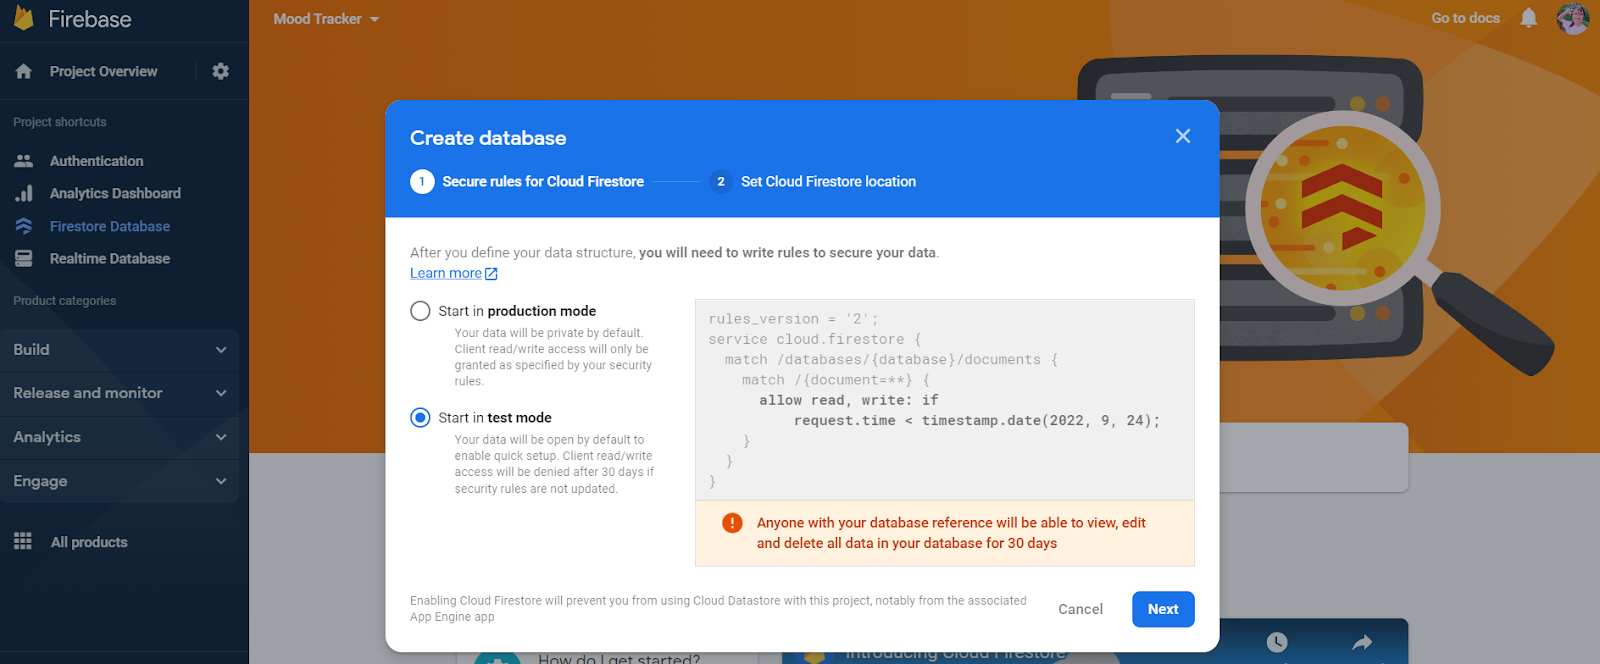Click the Next button

point(1162,609)
